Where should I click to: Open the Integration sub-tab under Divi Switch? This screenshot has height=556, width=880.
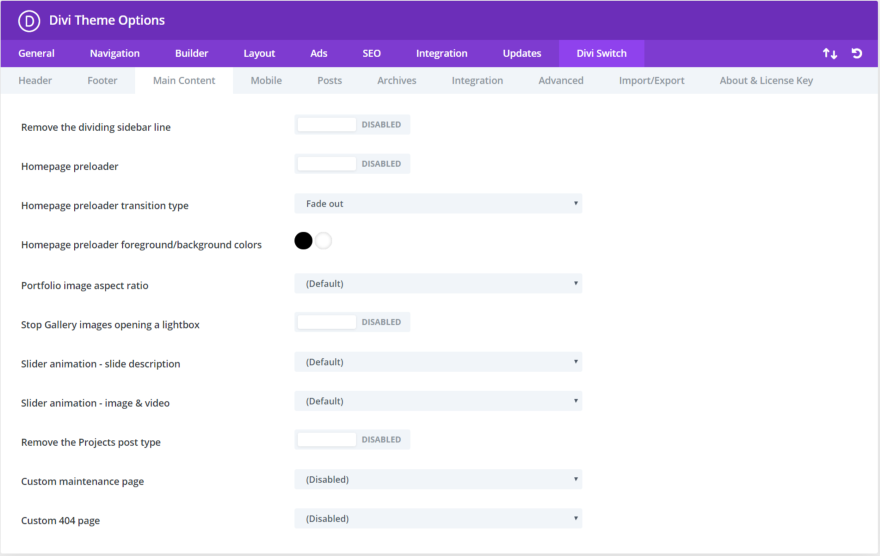(478, 80)
